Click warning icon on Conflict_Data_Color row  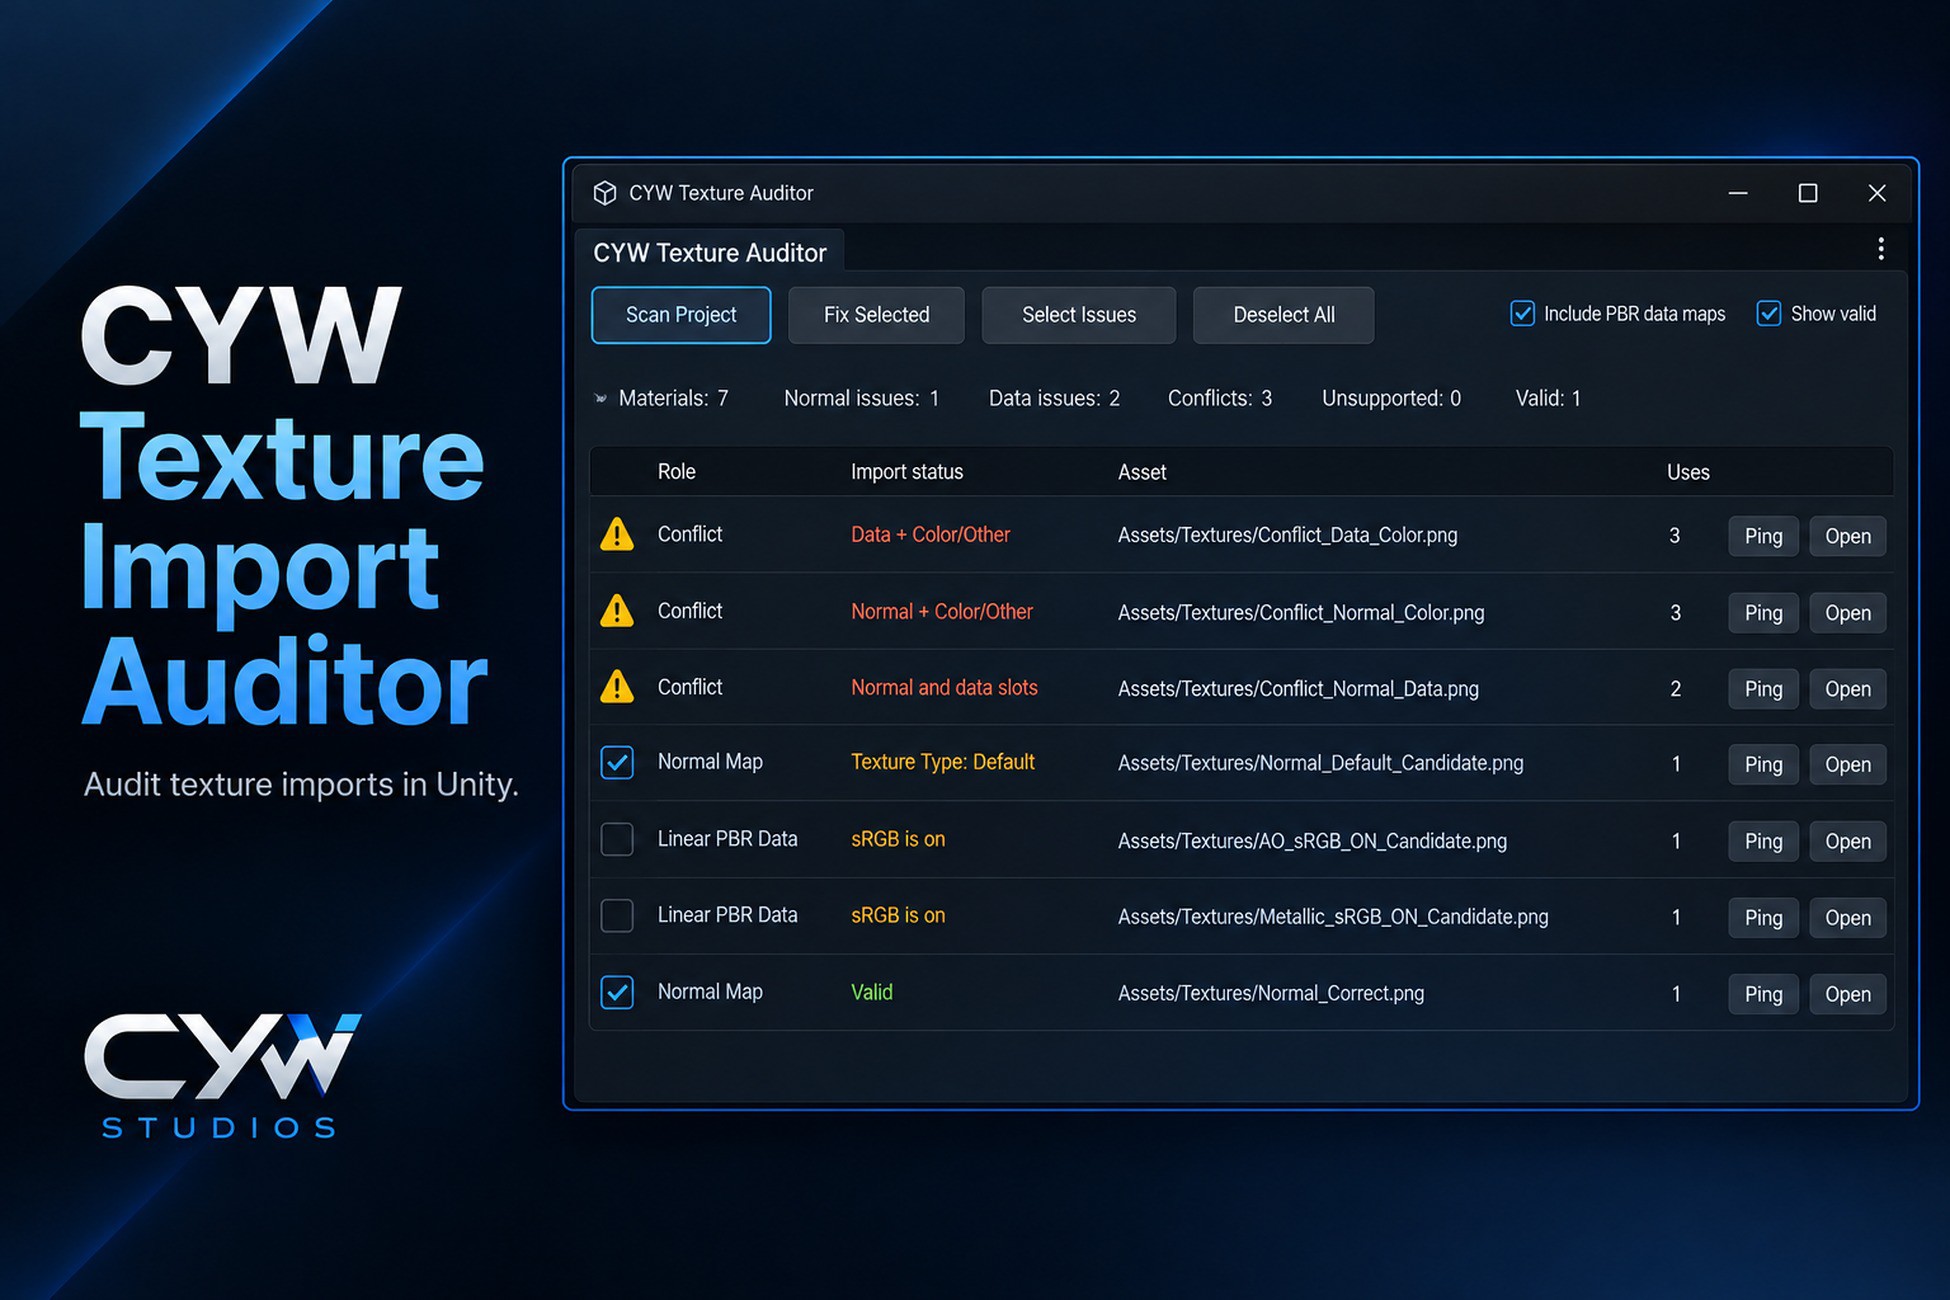click(617, 535)
